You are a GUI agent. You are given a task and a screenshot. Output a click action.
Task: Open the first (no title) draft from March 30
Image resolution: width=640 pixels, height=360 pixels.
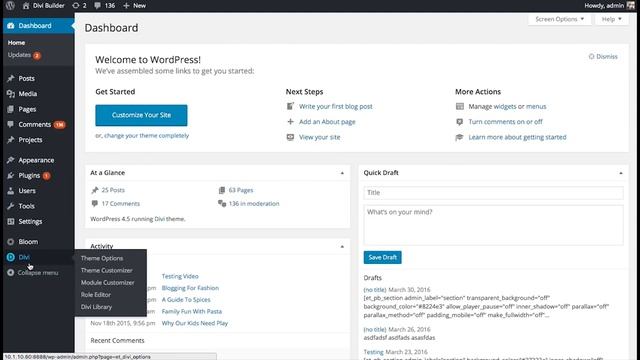coord(375,290)
